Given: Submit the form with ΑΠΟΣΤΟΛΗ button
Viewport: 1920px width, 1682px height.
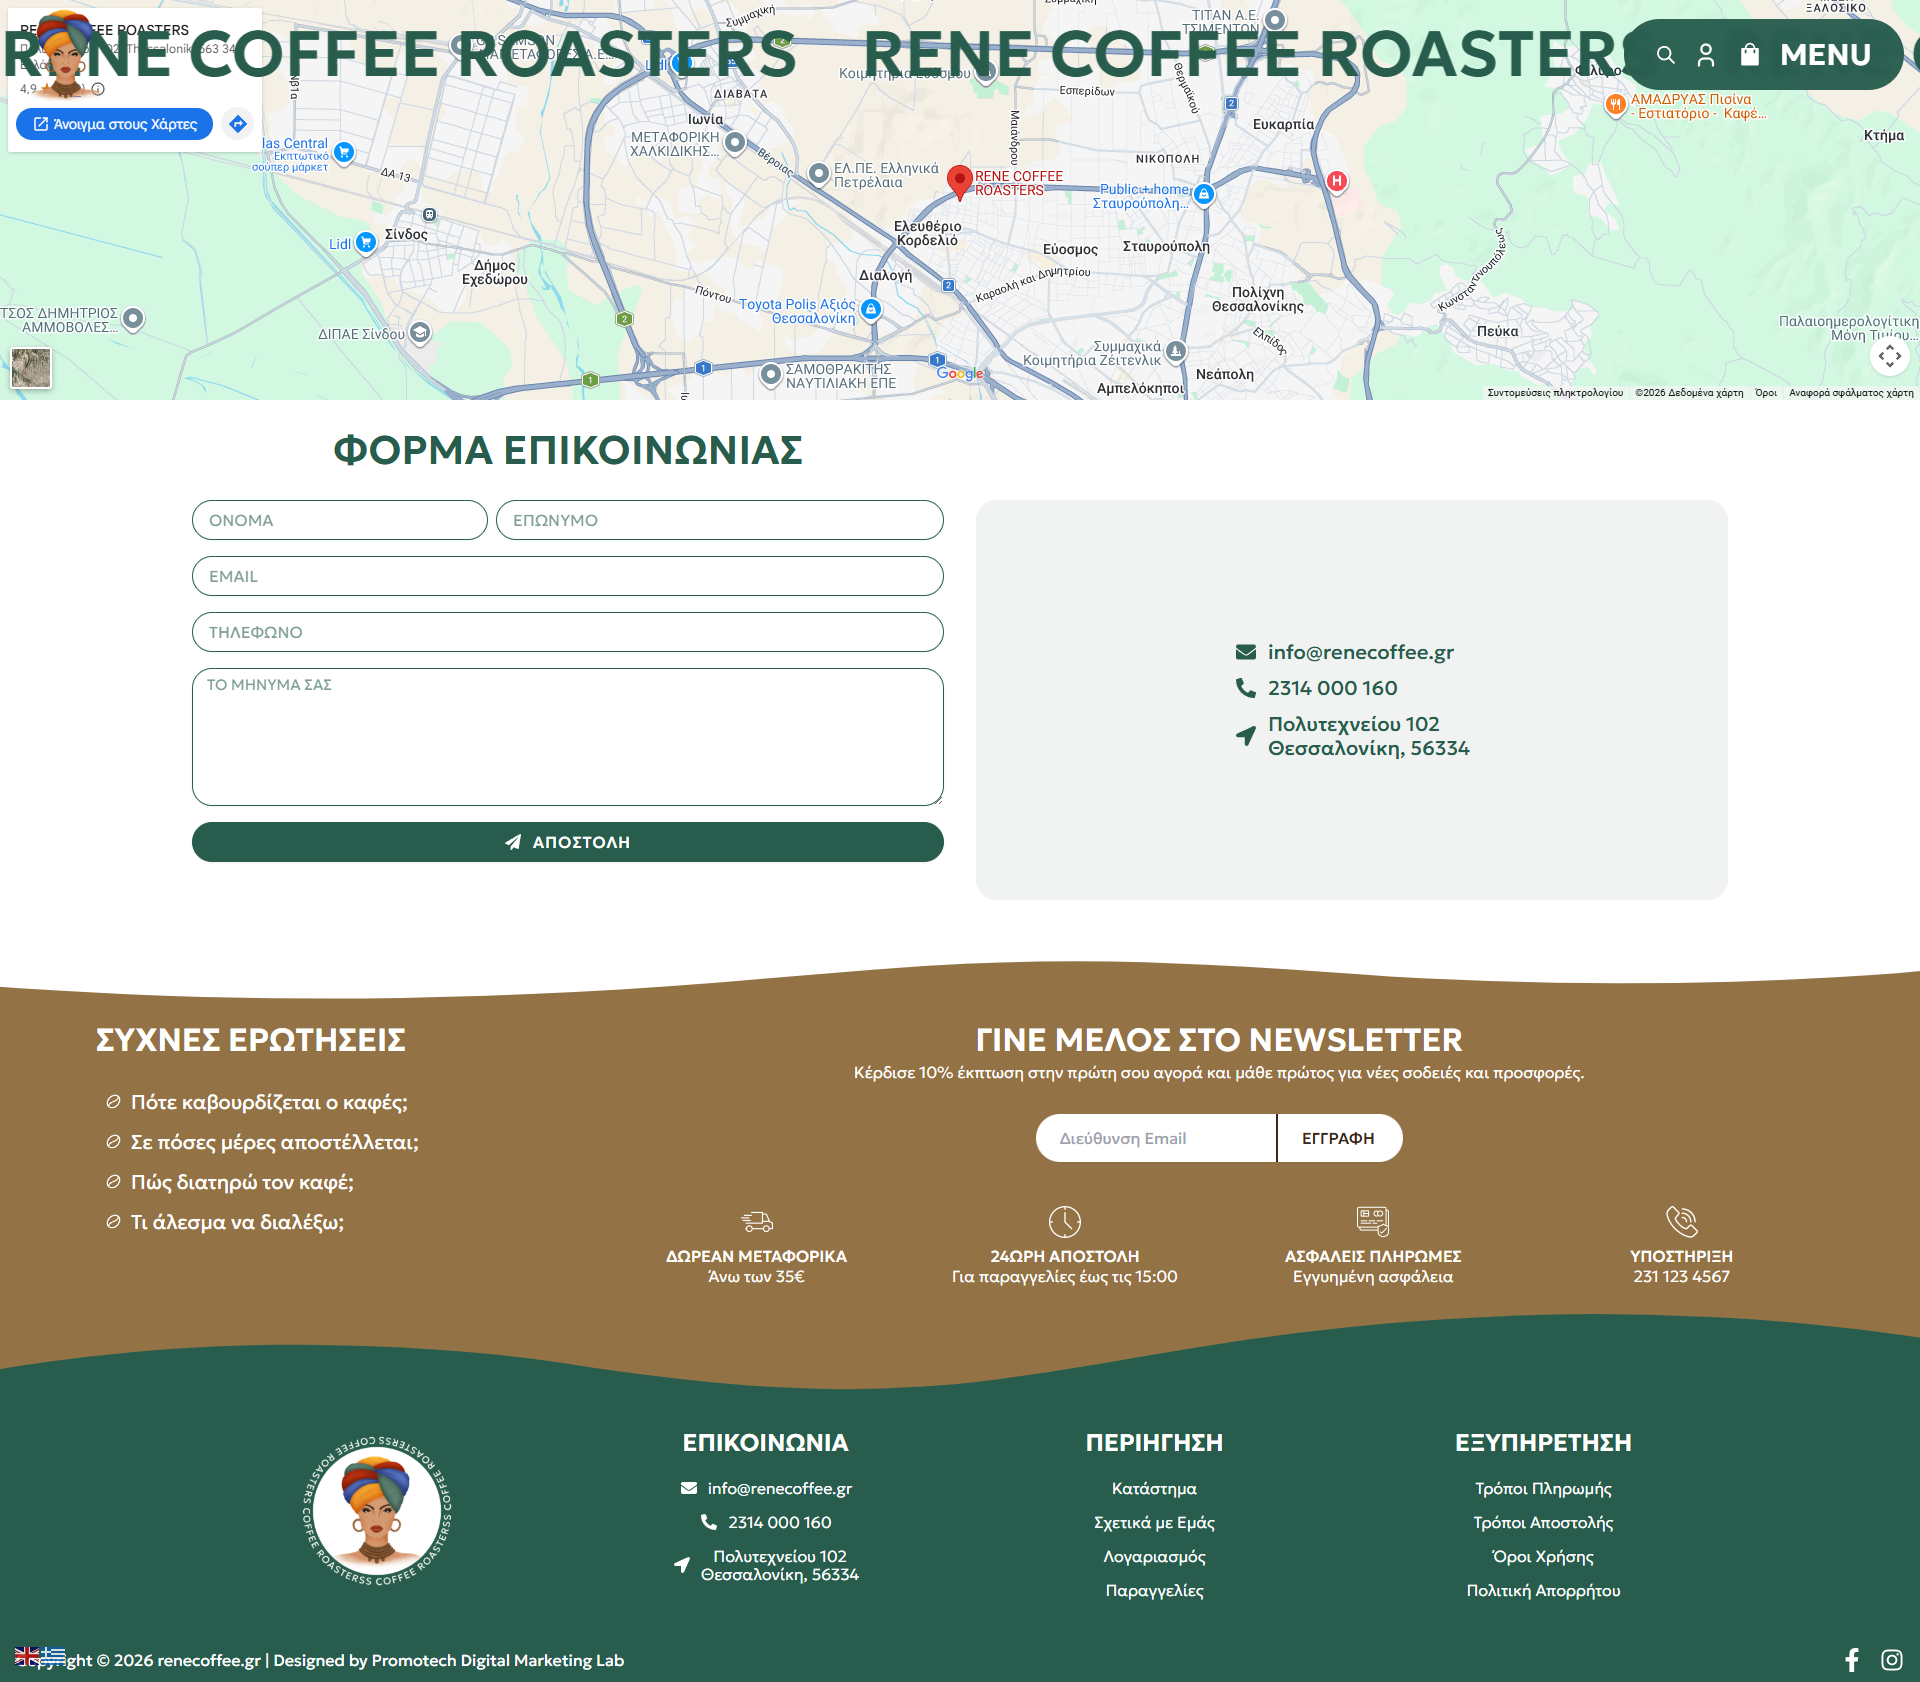Looking at the screenshot, I should click(x=568, y=842).
